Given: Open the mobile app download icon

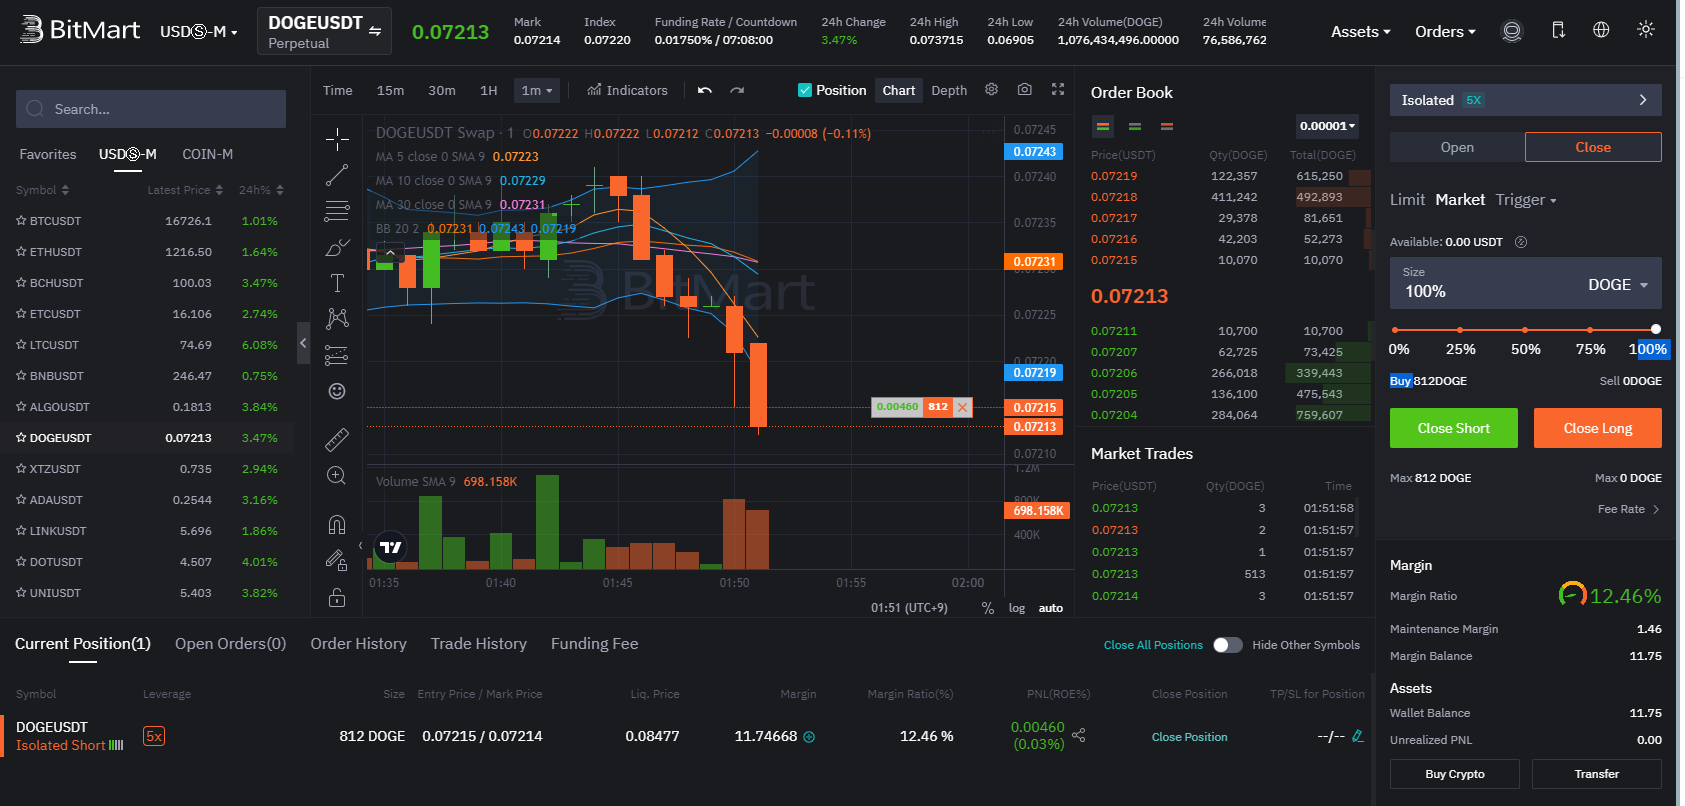Looking at the screenshot, I should click(x=1558, y=31).
